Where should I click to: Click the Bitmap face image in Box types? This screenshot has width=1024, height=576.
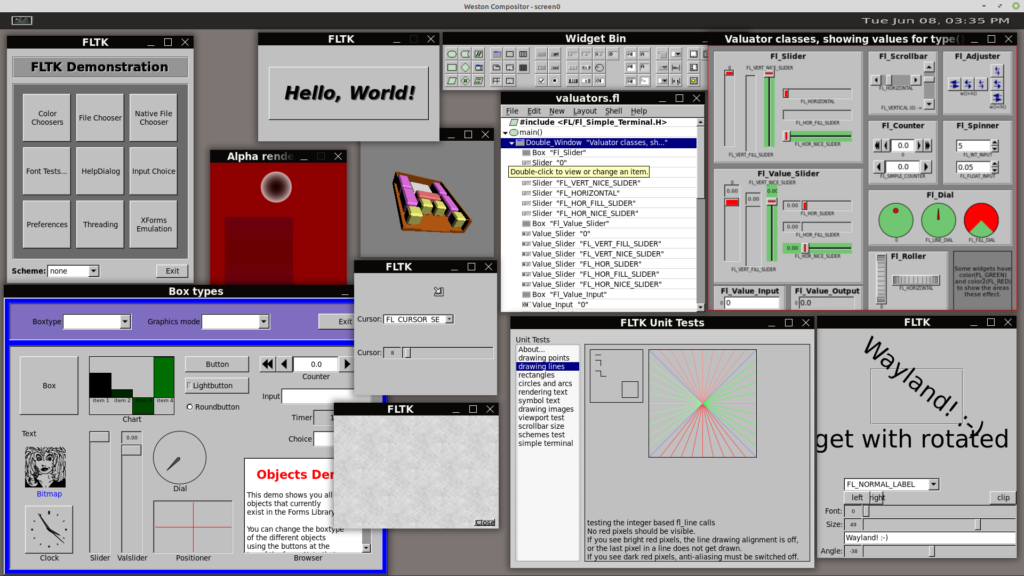(x=45, y=467)
